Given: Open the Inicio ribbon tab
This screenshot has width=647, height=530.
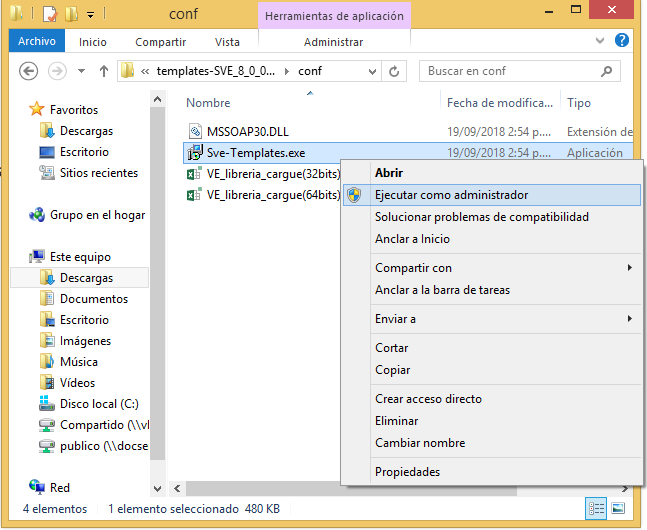Looking at the screenshot, I should coord(93,42).
